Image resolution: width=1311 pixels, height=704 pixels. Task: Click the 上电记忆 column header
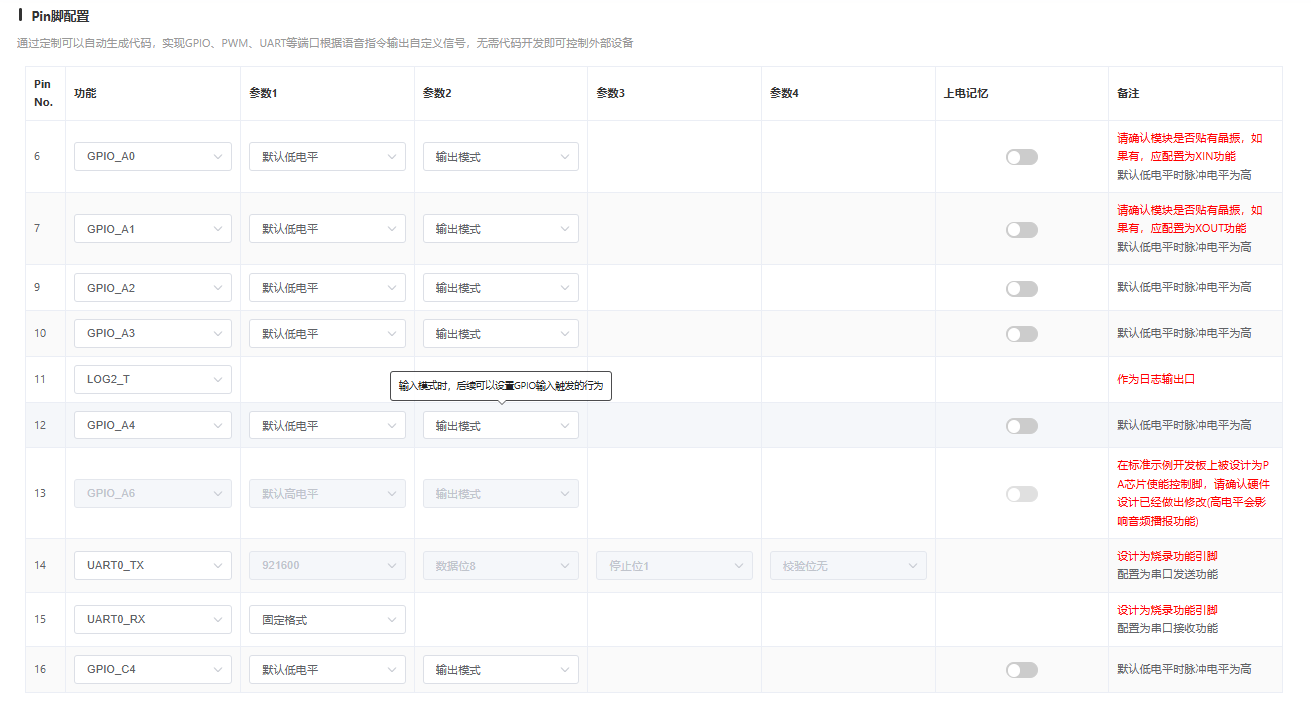pyautogui.click(x=965, y=93)
